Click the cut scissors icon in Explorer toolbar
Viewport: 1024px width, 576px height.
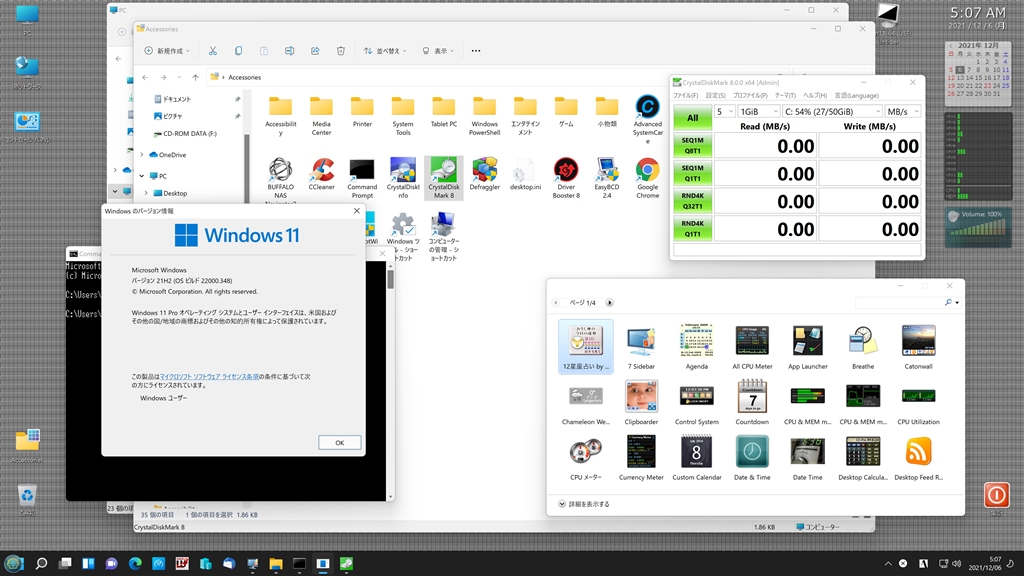(x=212, y=51)
